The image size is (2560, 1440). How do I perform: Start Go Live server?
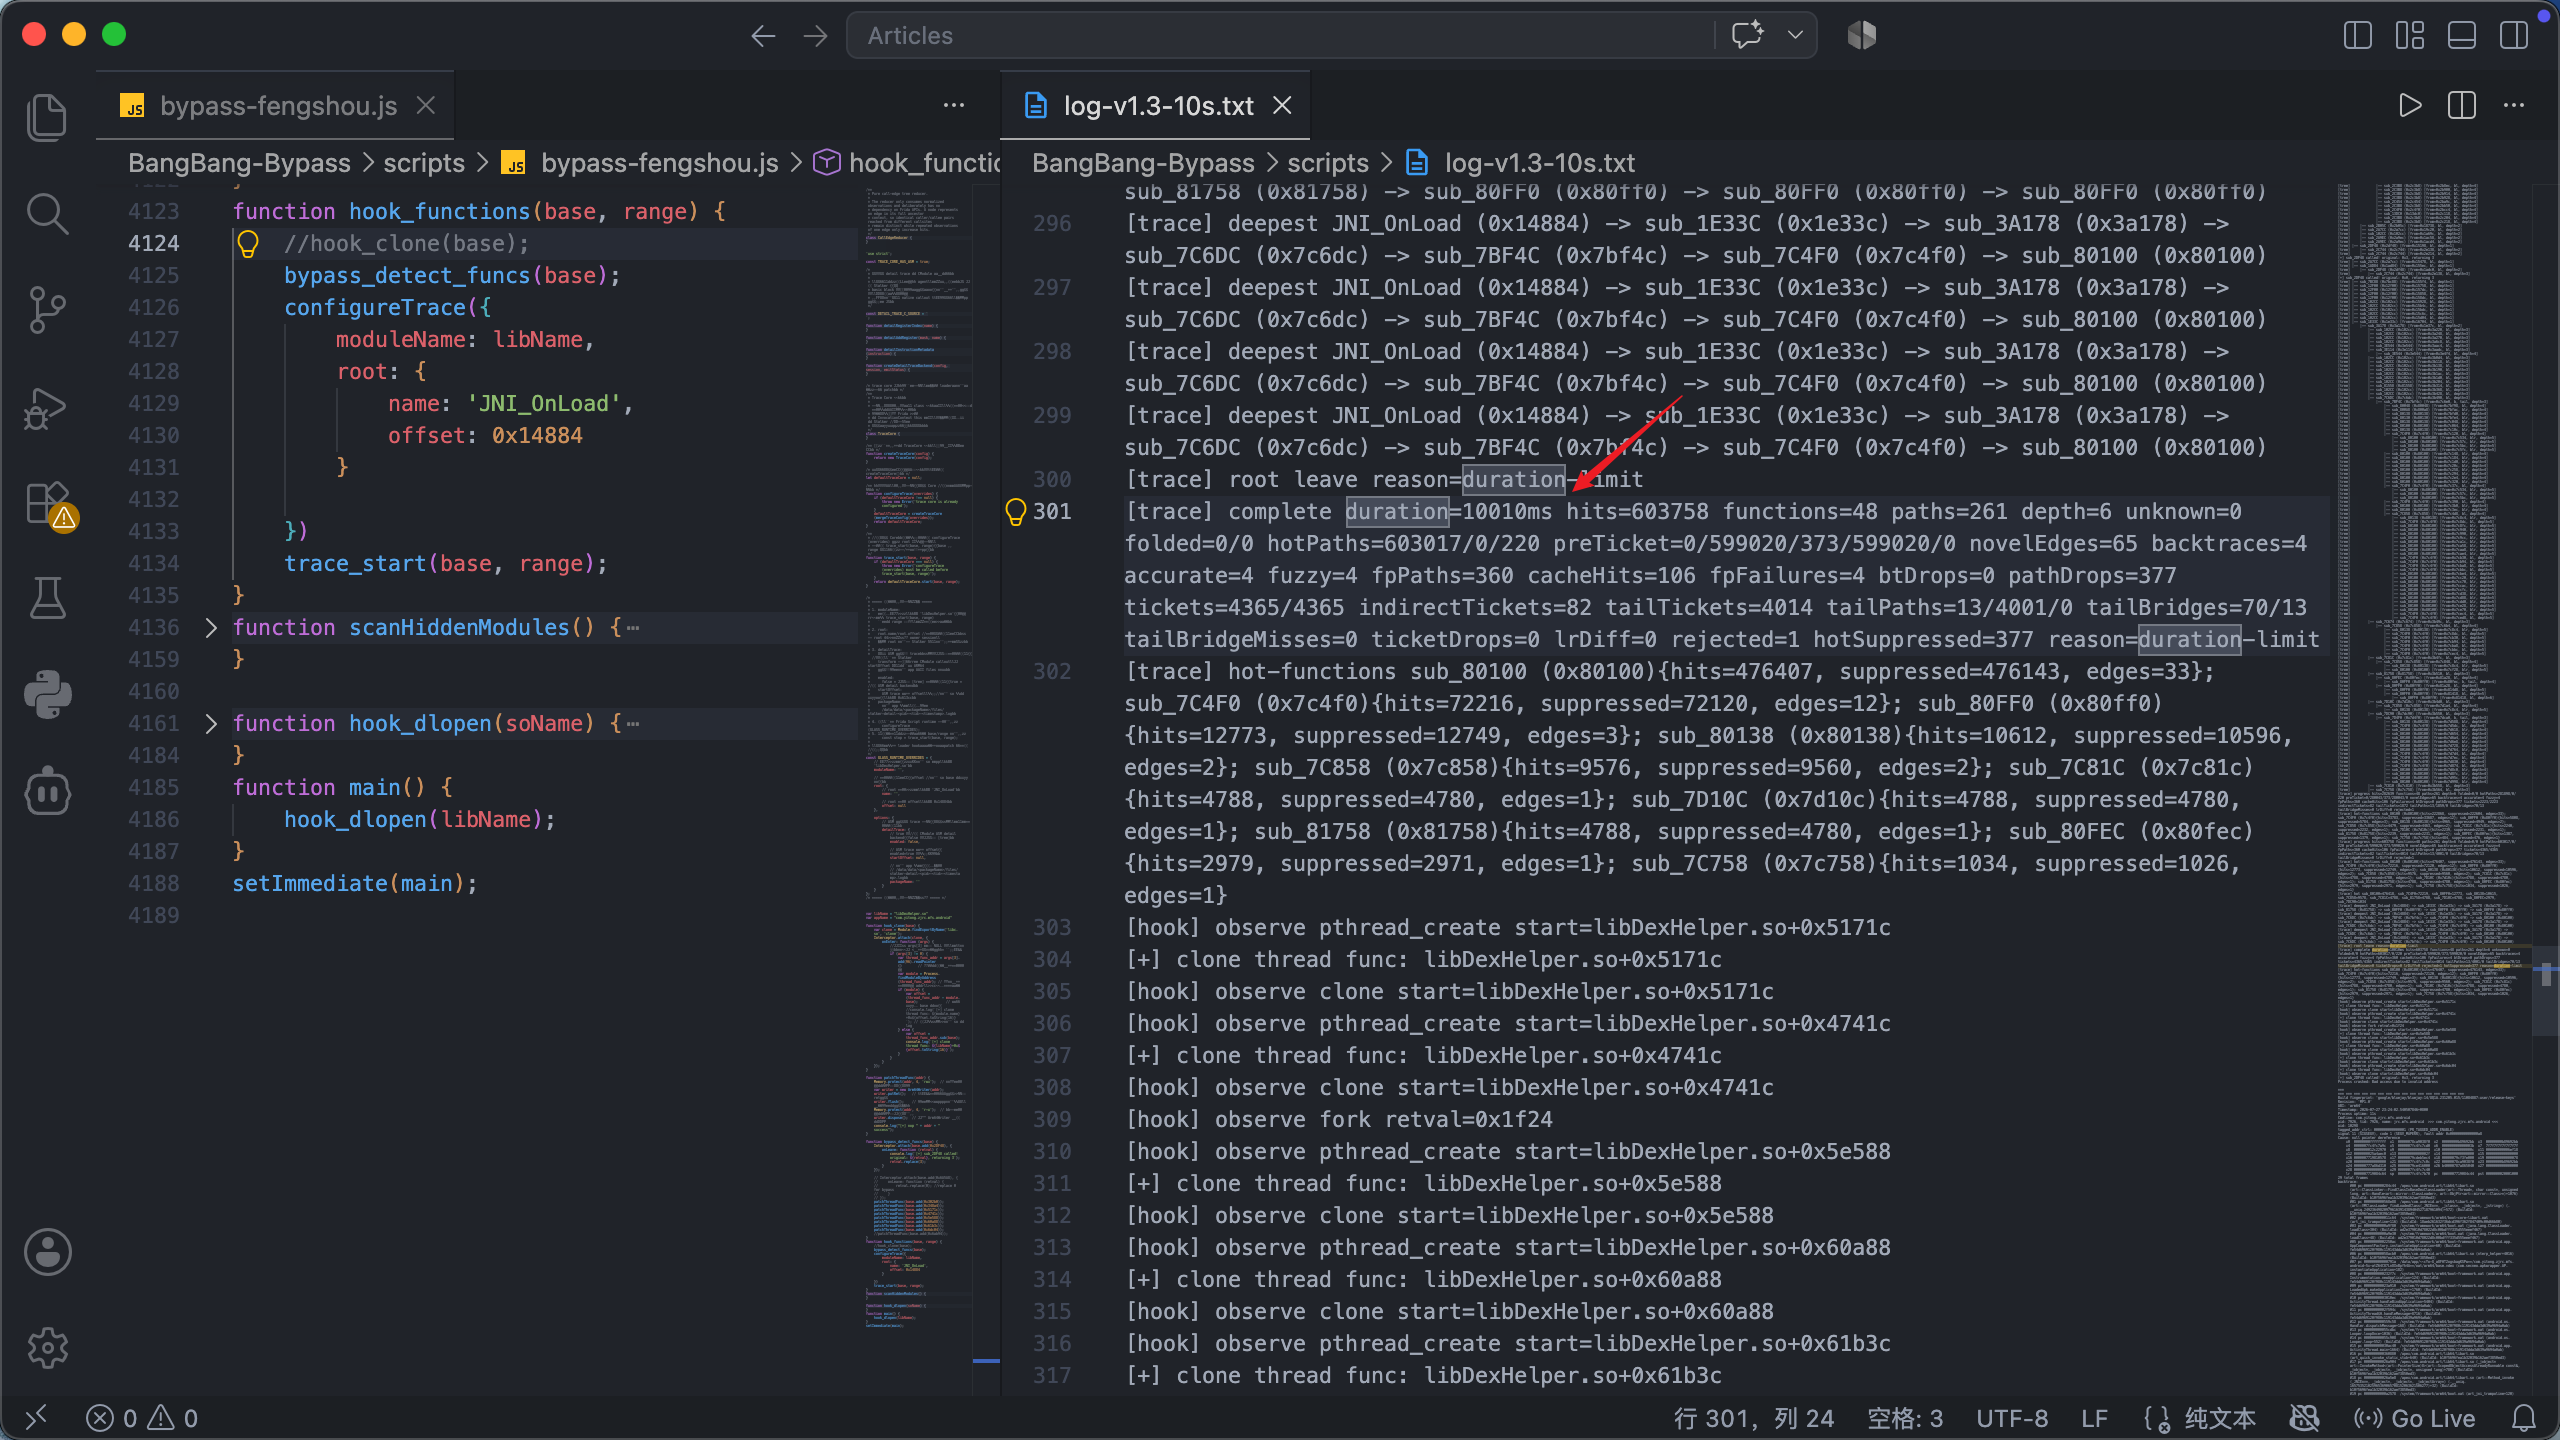pyautogui.click(x=2414, y=1418)
